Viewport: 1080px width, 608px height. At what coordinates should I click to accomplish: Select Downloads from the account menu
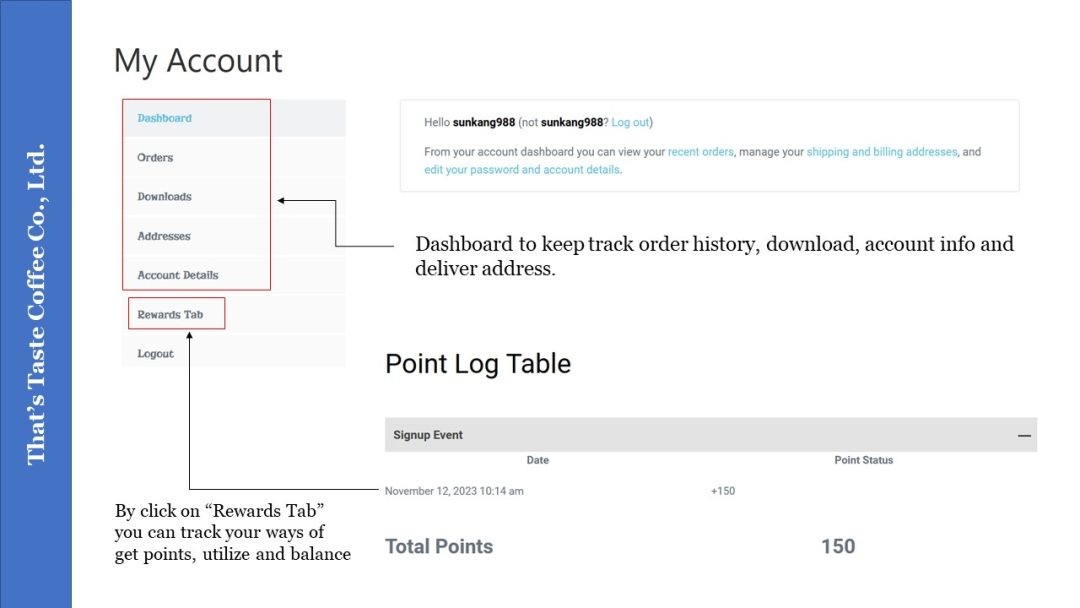coord(165,197)
